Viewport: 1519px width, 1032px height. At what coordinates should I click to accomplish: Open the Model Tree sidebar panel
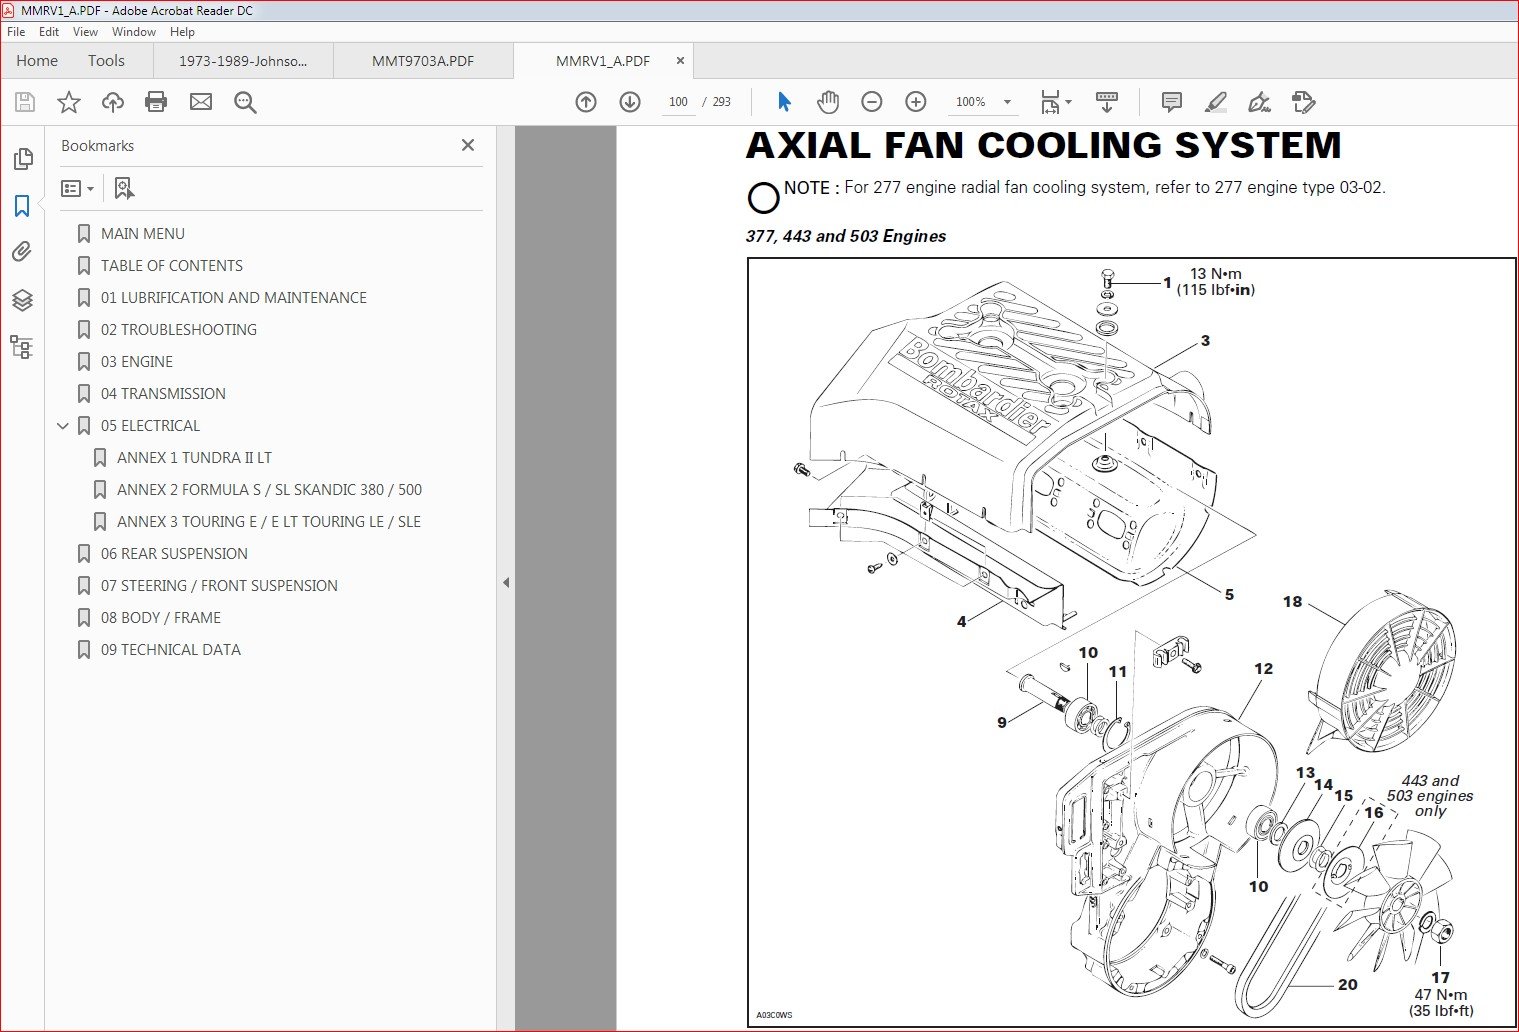coord(22,347)
